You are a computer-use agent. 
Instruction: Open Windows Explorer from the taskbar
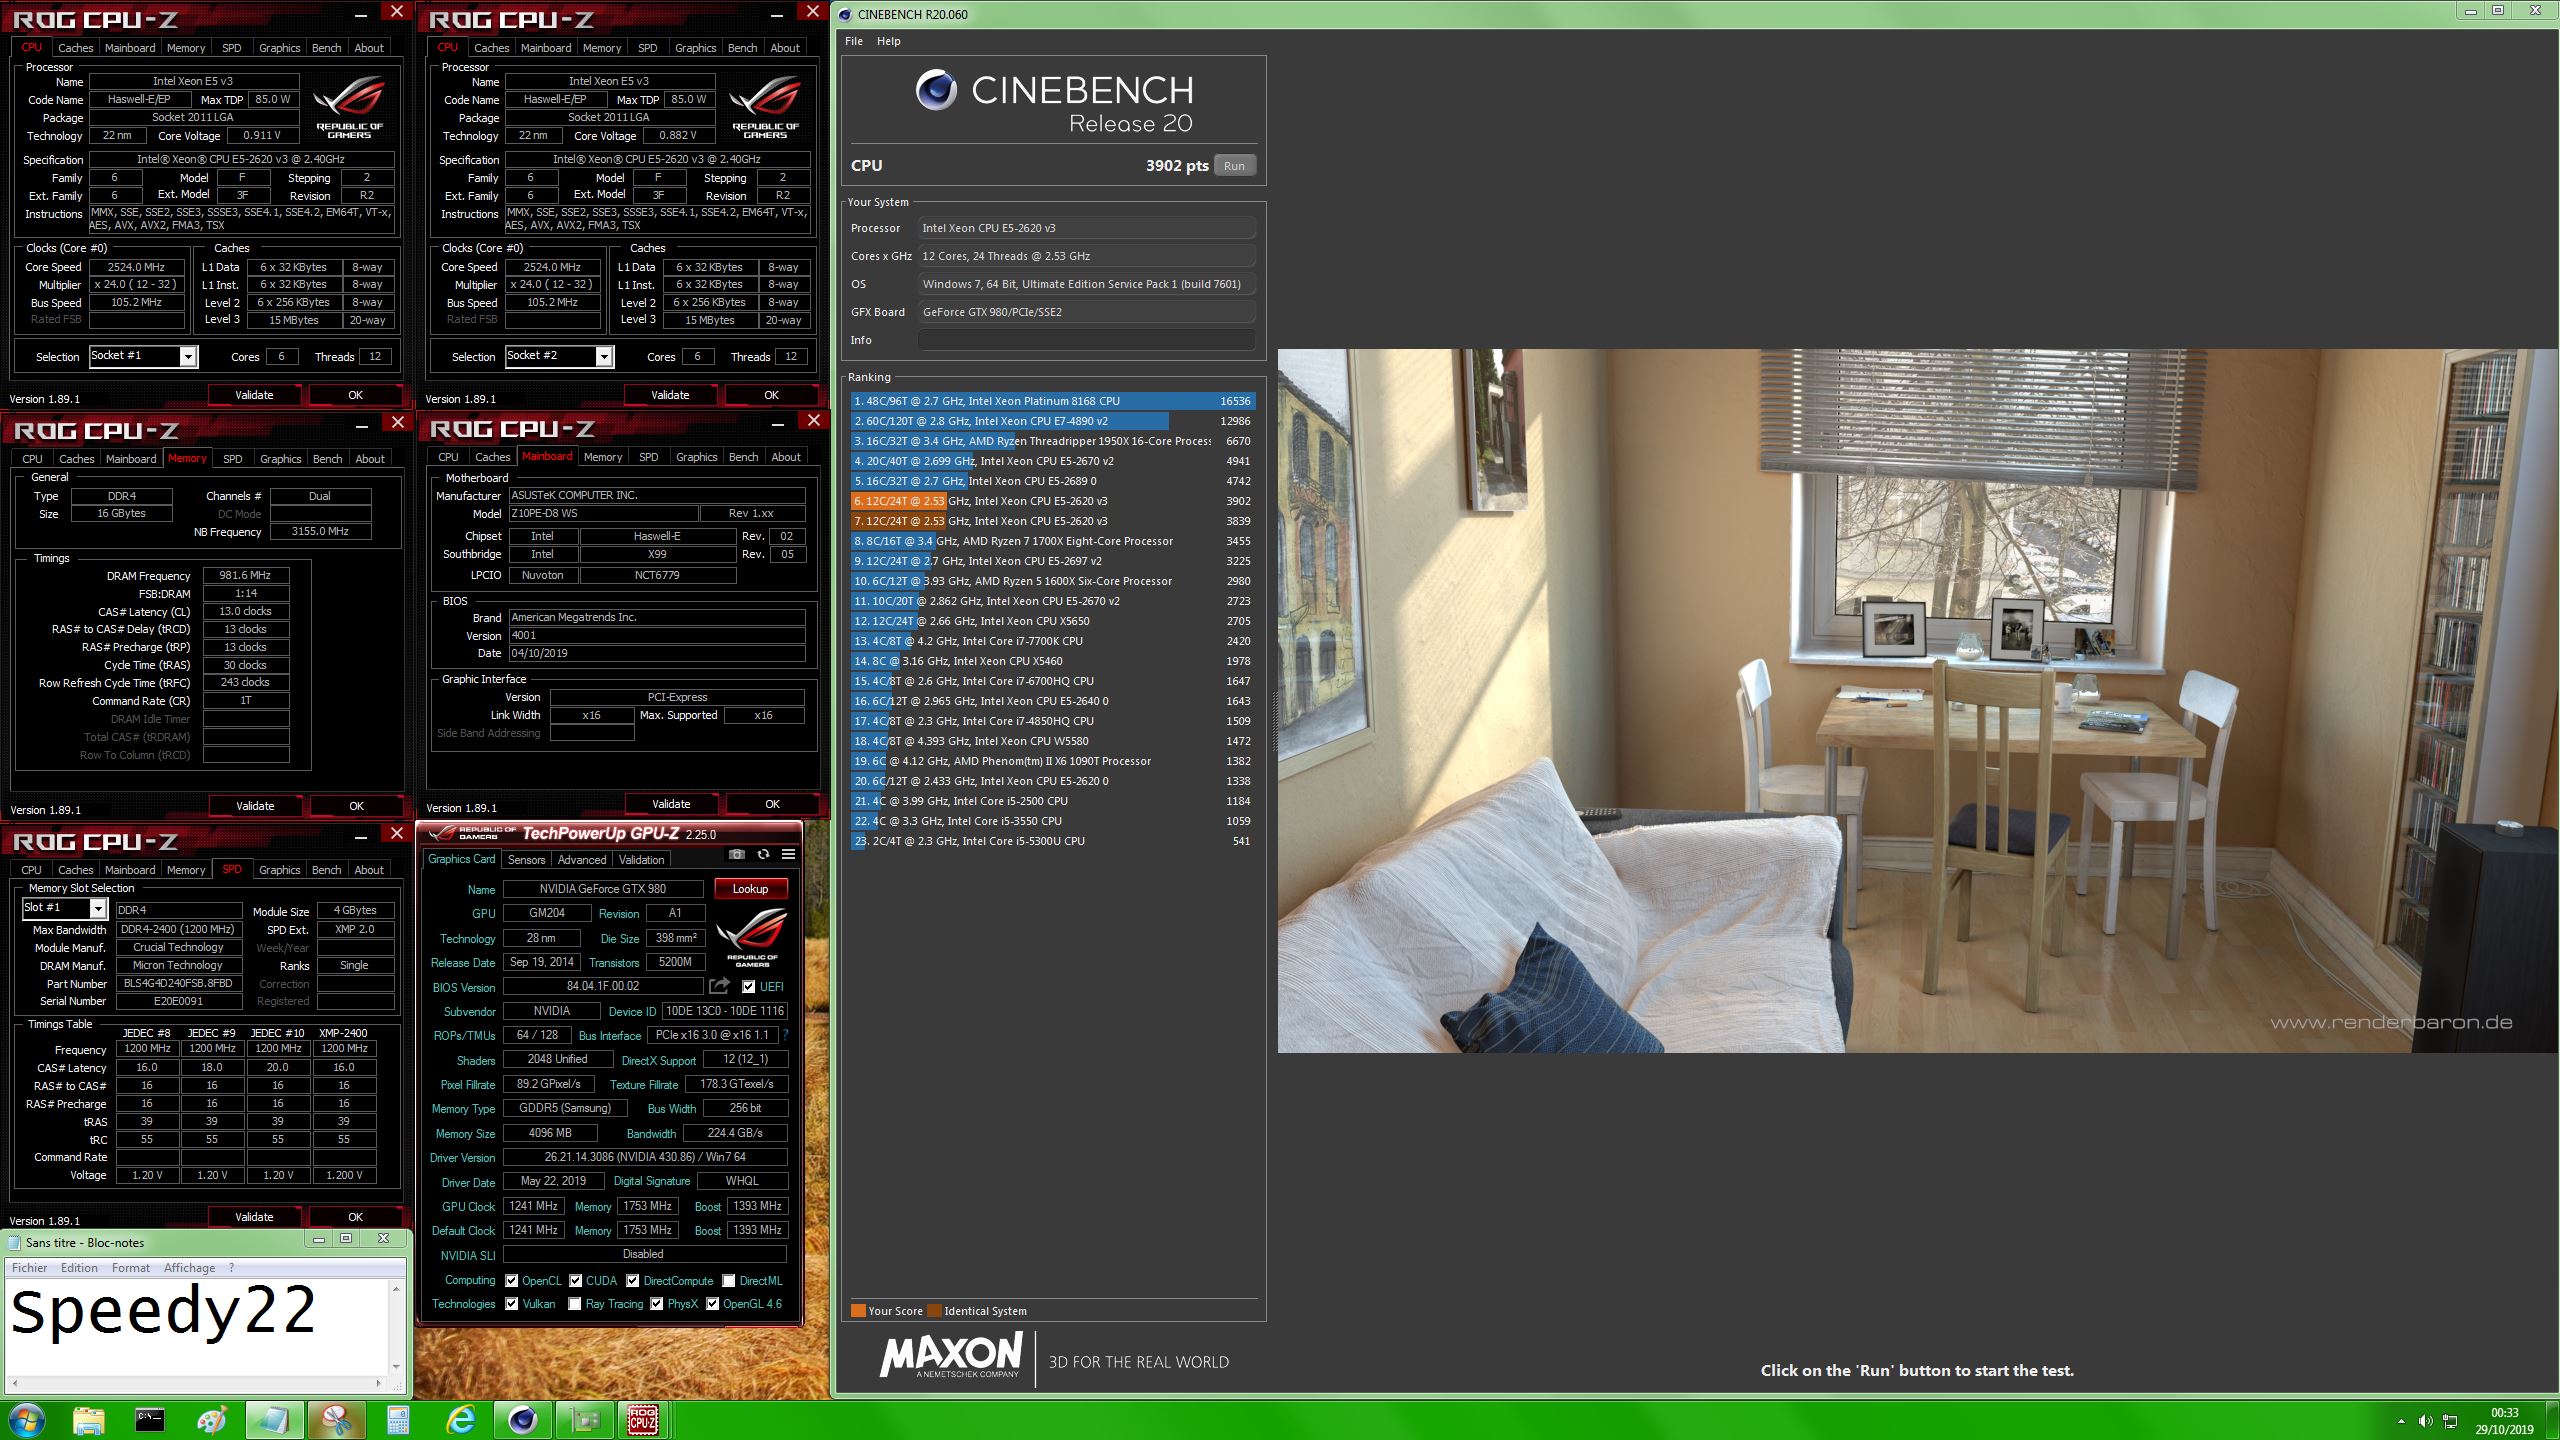(88, 1420)
